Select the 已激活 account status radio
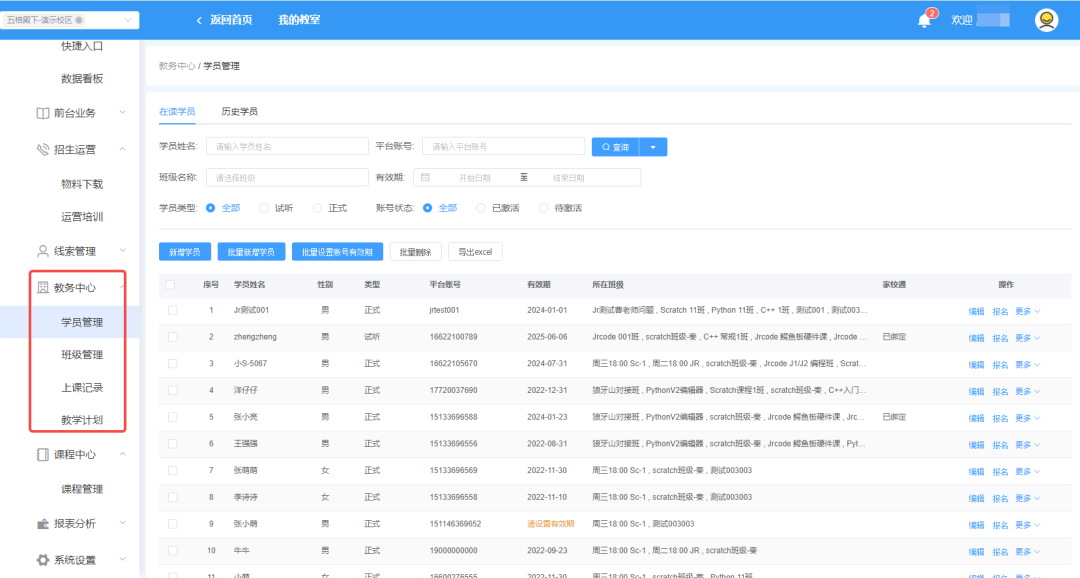Viewport: 1080px width, 578px height. click(x=481, y=208)
